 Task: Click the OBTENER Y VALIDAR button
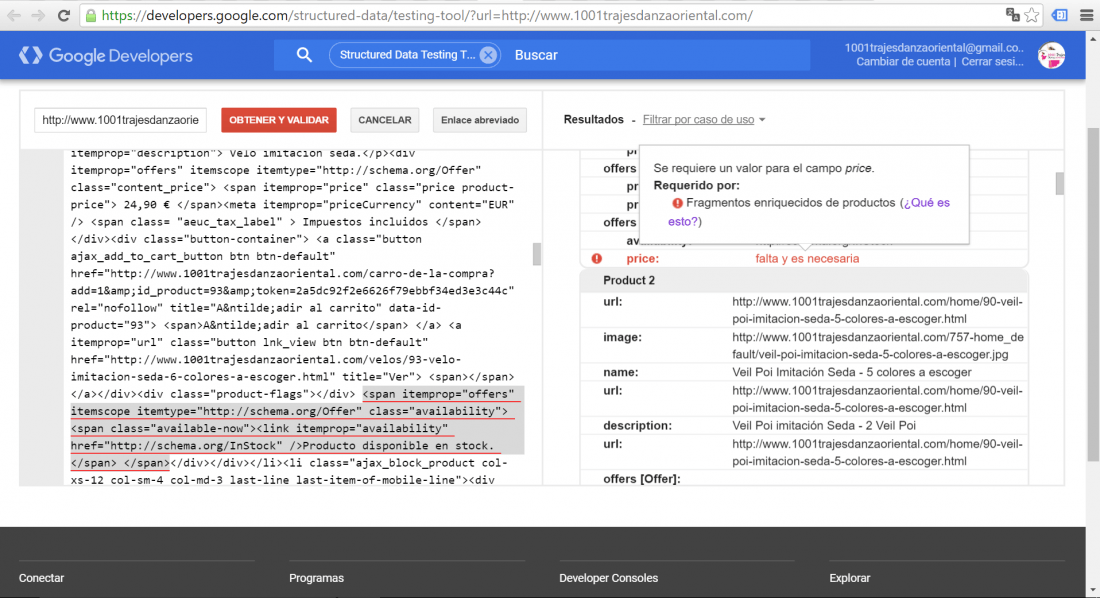pos(279,120)
